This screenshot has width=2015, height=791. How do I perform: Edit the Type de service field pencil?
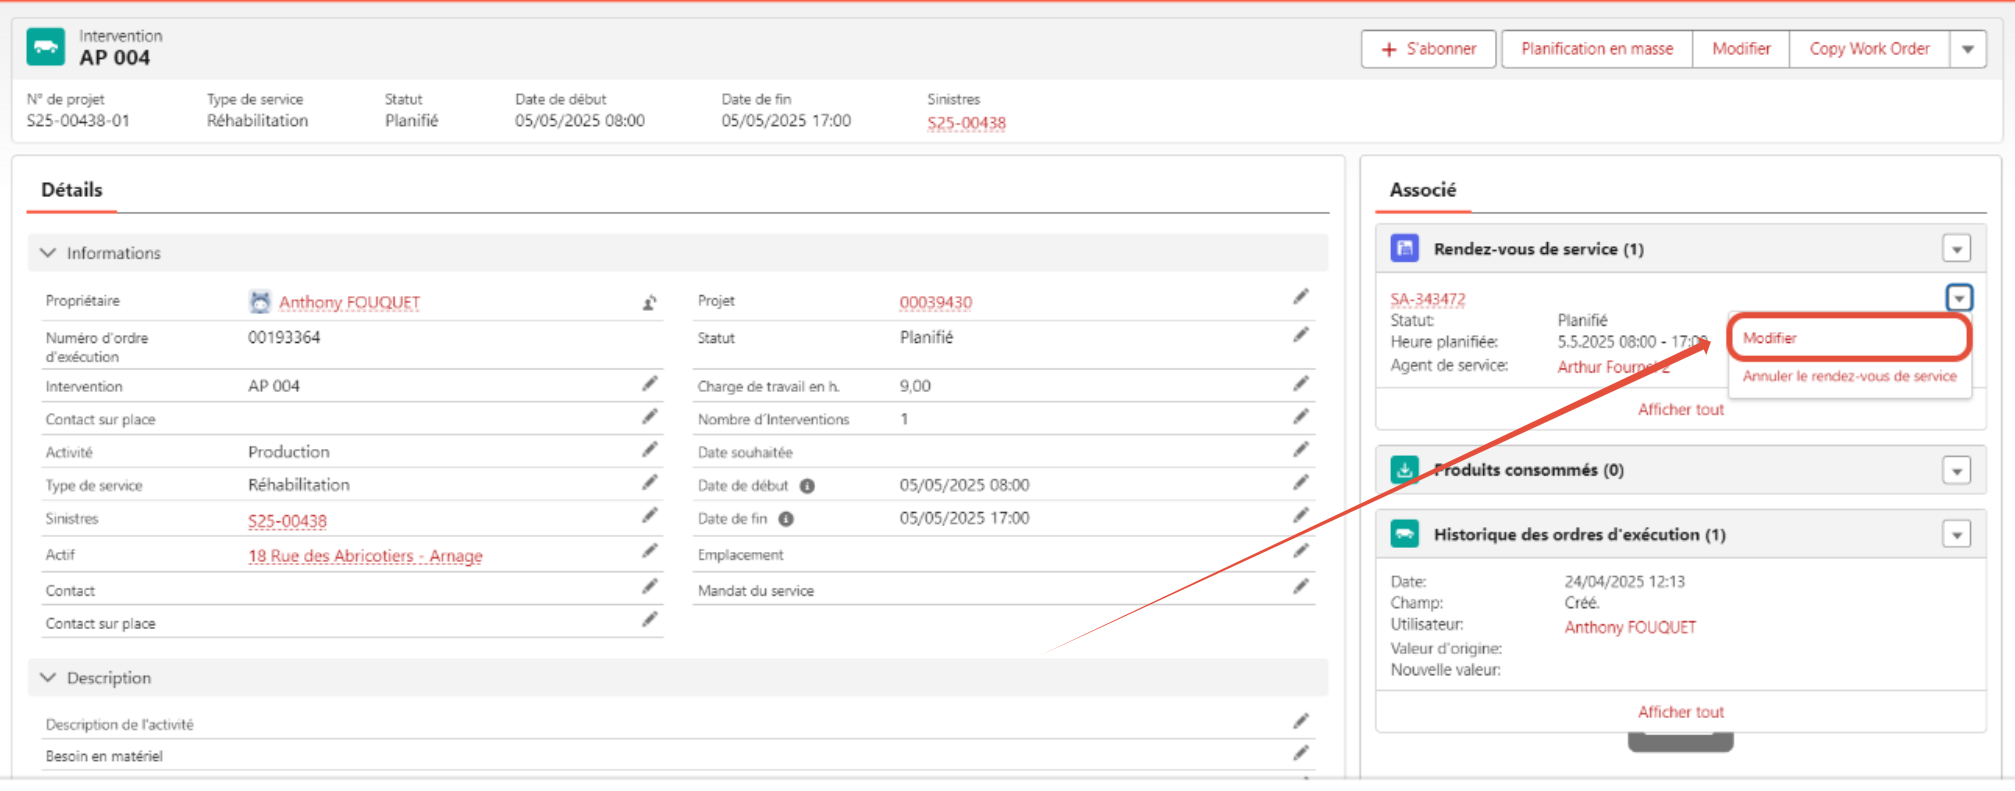(x=649, y=483)
